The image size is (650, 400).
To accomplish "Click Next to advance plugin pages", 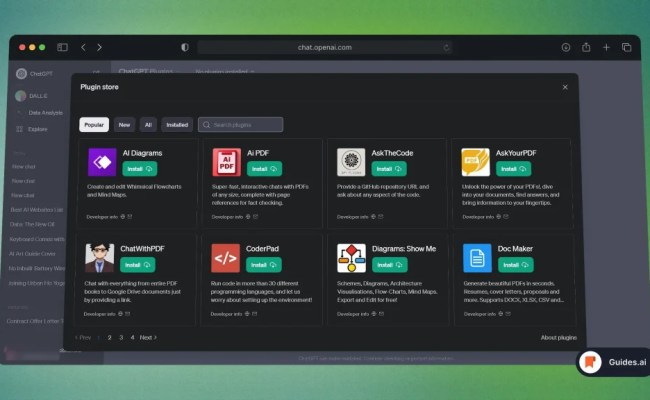I will 148,337.
